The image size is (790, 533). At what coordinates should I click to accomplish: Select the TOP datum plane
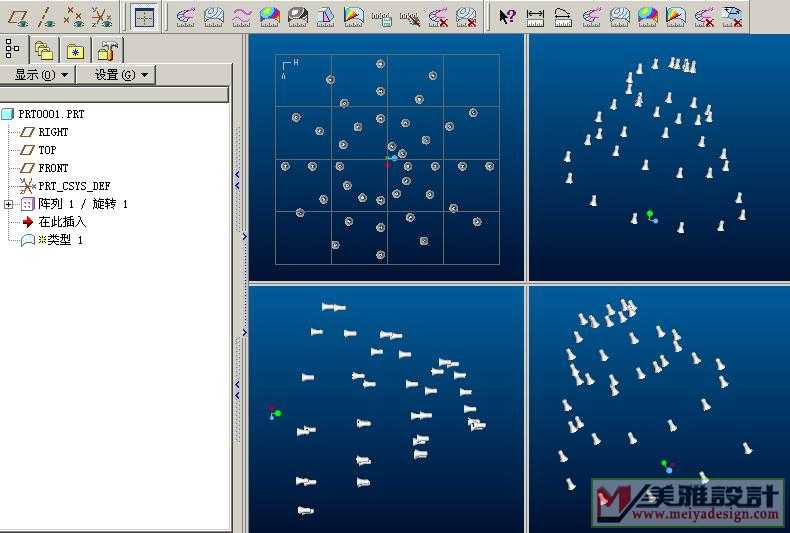(47, 150)
